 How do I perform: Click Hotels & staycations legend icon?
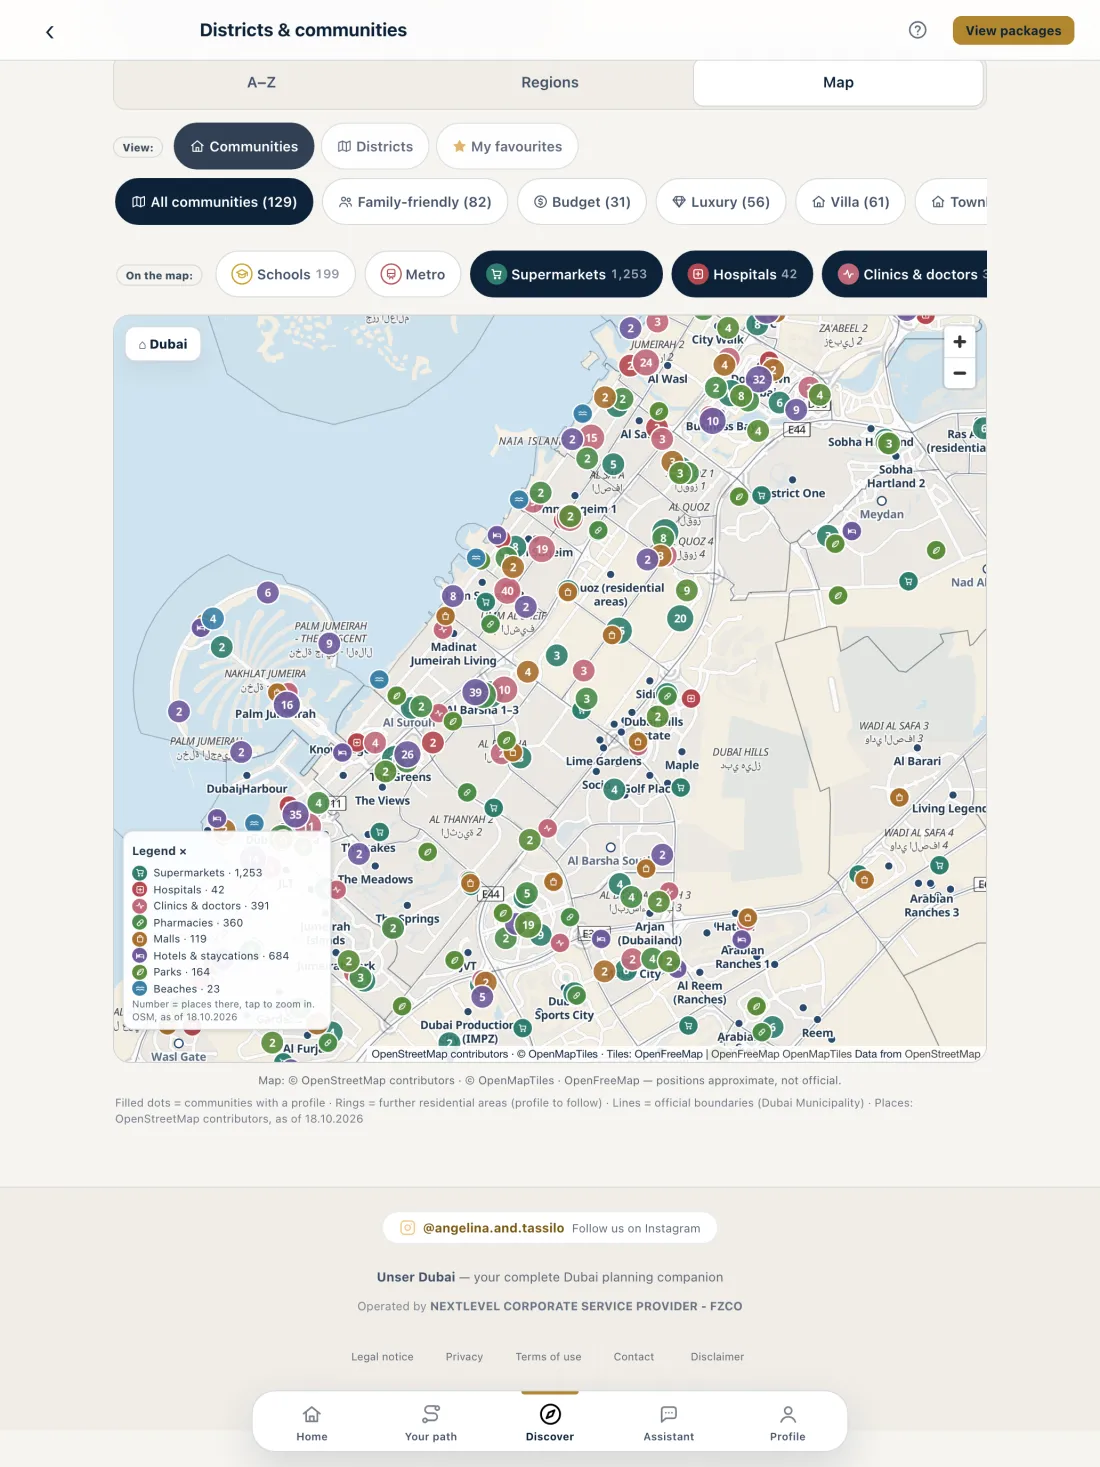(140, 956)
